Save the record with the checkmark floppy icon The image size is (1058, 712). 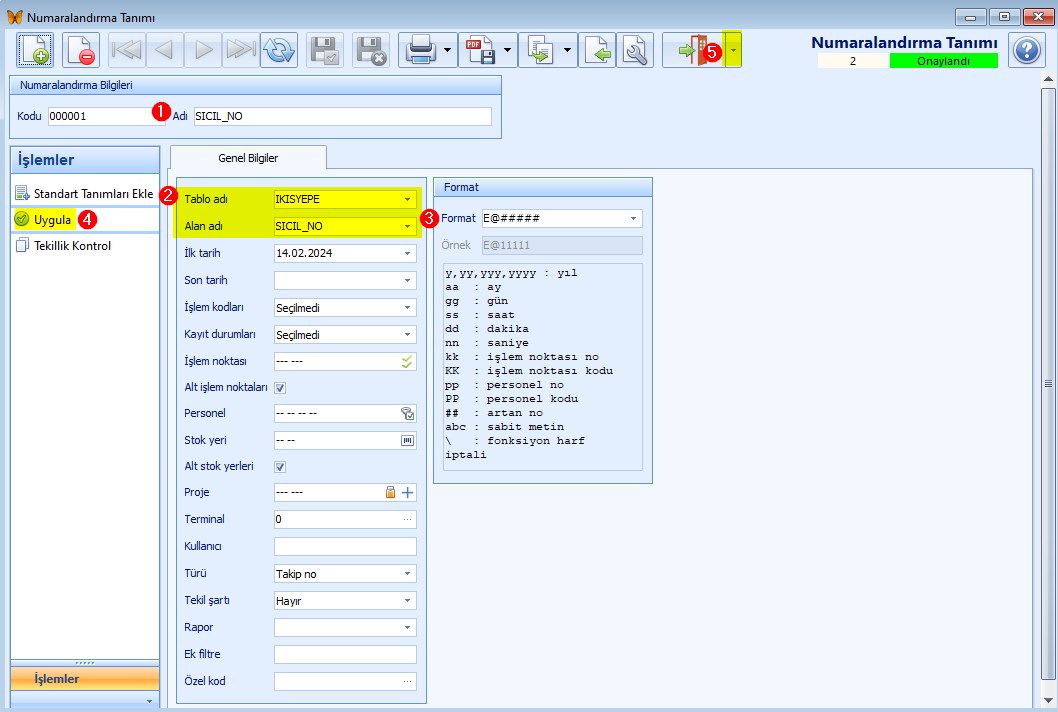point(325,50)
